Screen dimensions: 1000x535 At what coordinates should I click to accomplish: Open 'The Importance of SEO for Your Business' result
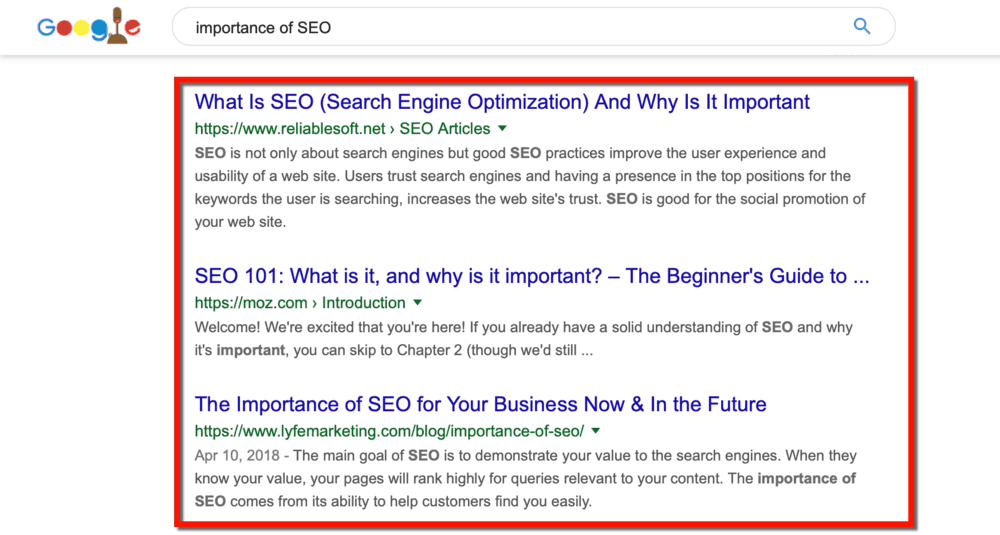480,404
